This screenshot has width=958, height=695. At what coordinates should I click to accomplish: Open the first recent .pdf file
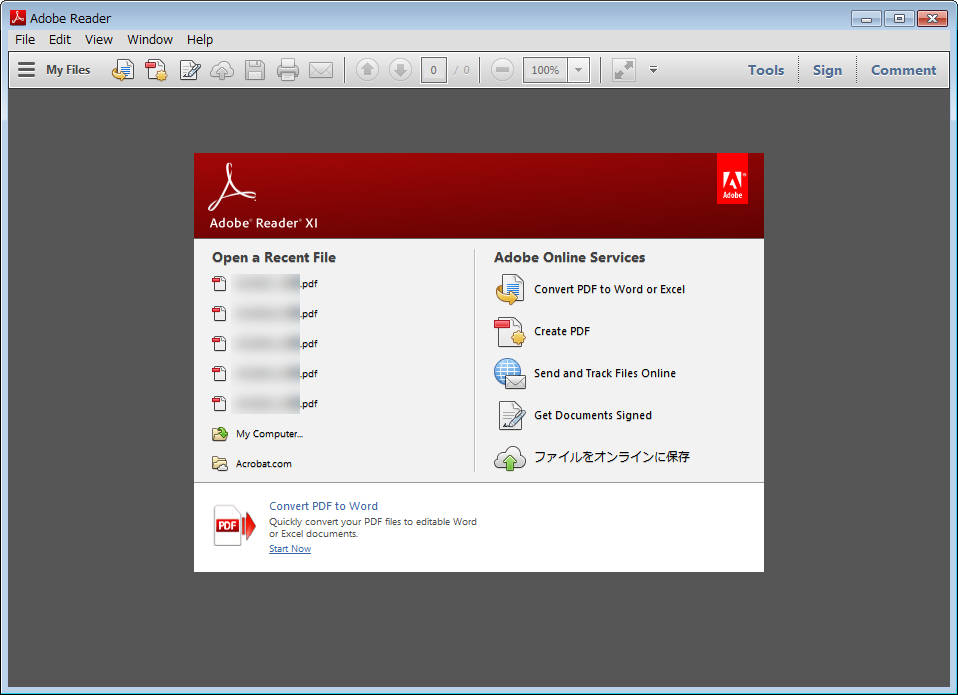[x=265, y=284]
